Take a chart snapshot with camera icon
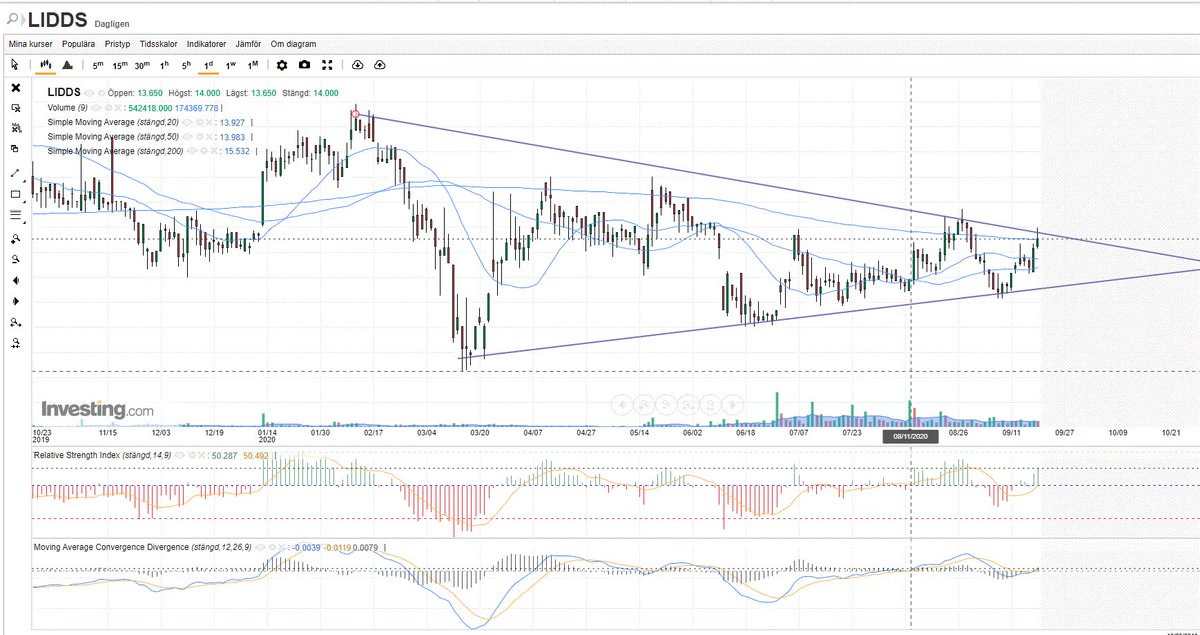 [304, 65]
